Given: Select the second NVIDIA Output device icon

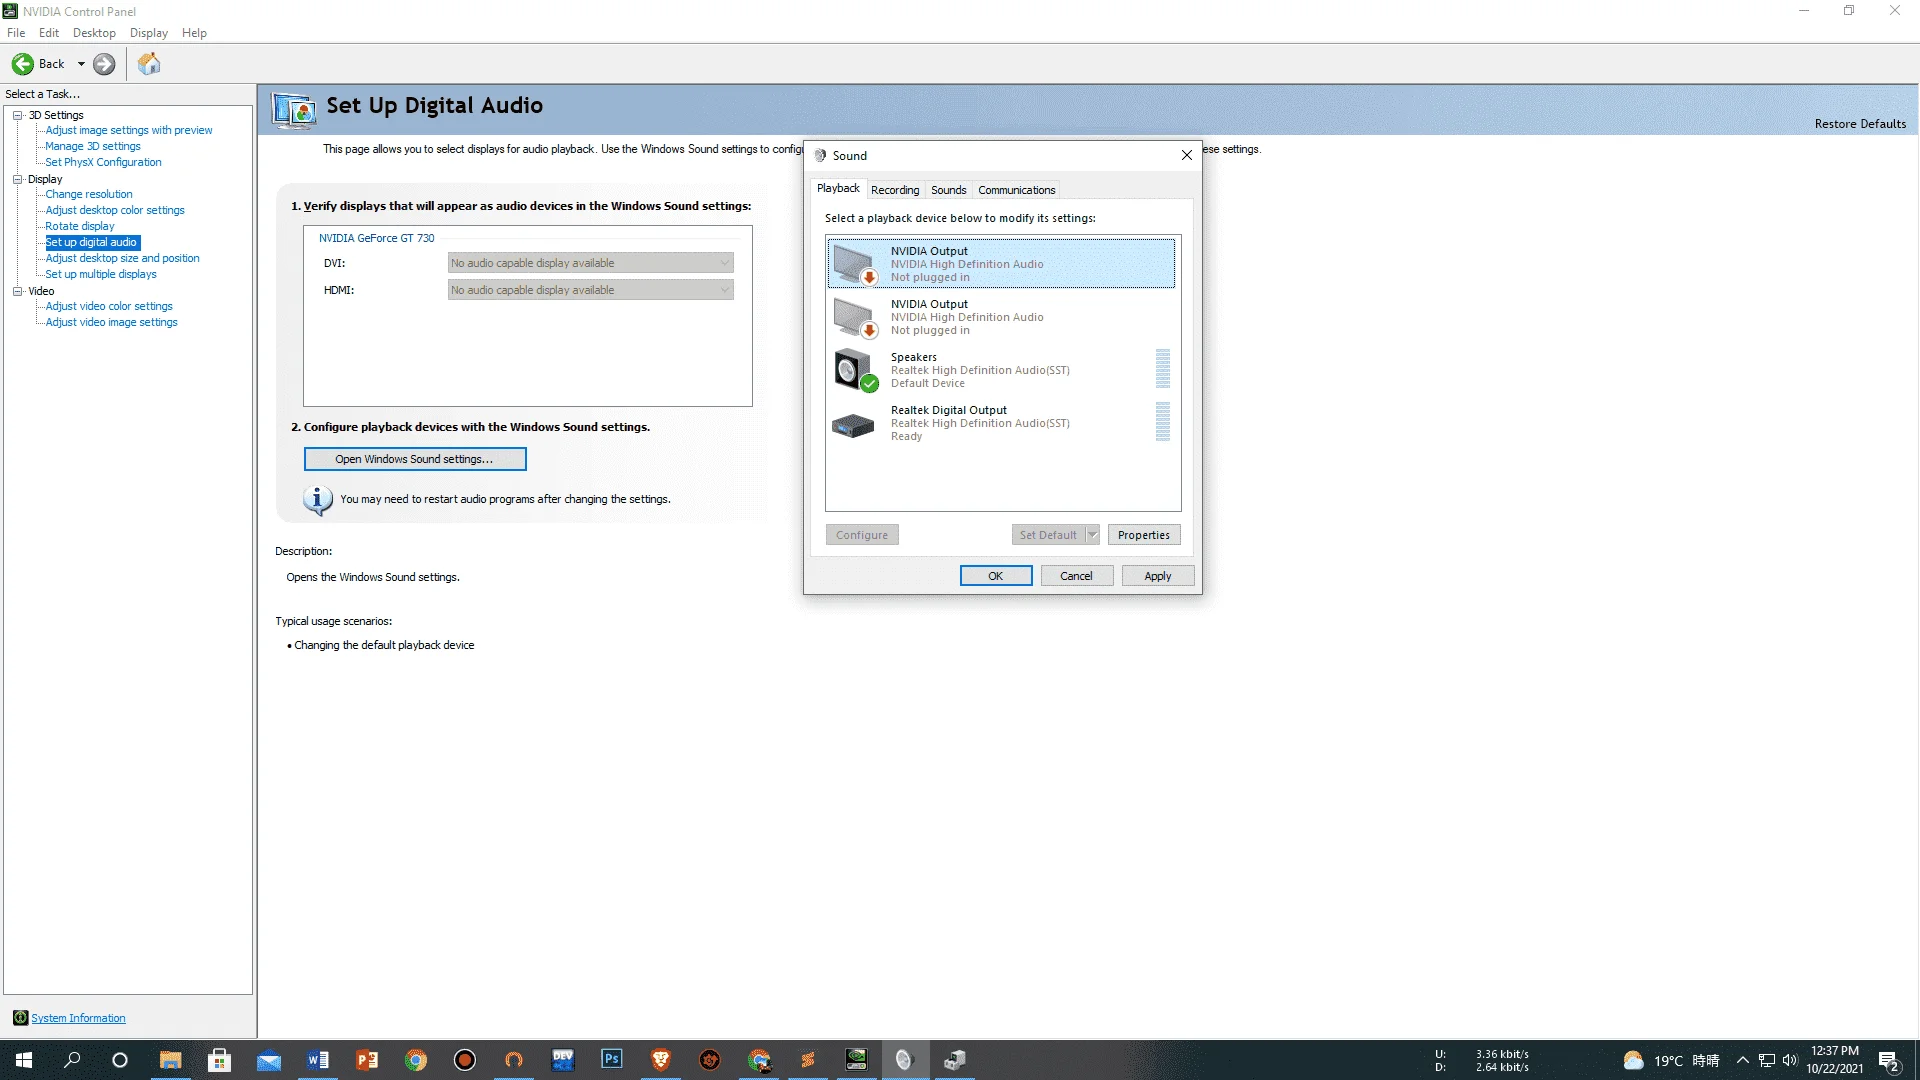Looking at the screenshot, I should click(855, 317).
